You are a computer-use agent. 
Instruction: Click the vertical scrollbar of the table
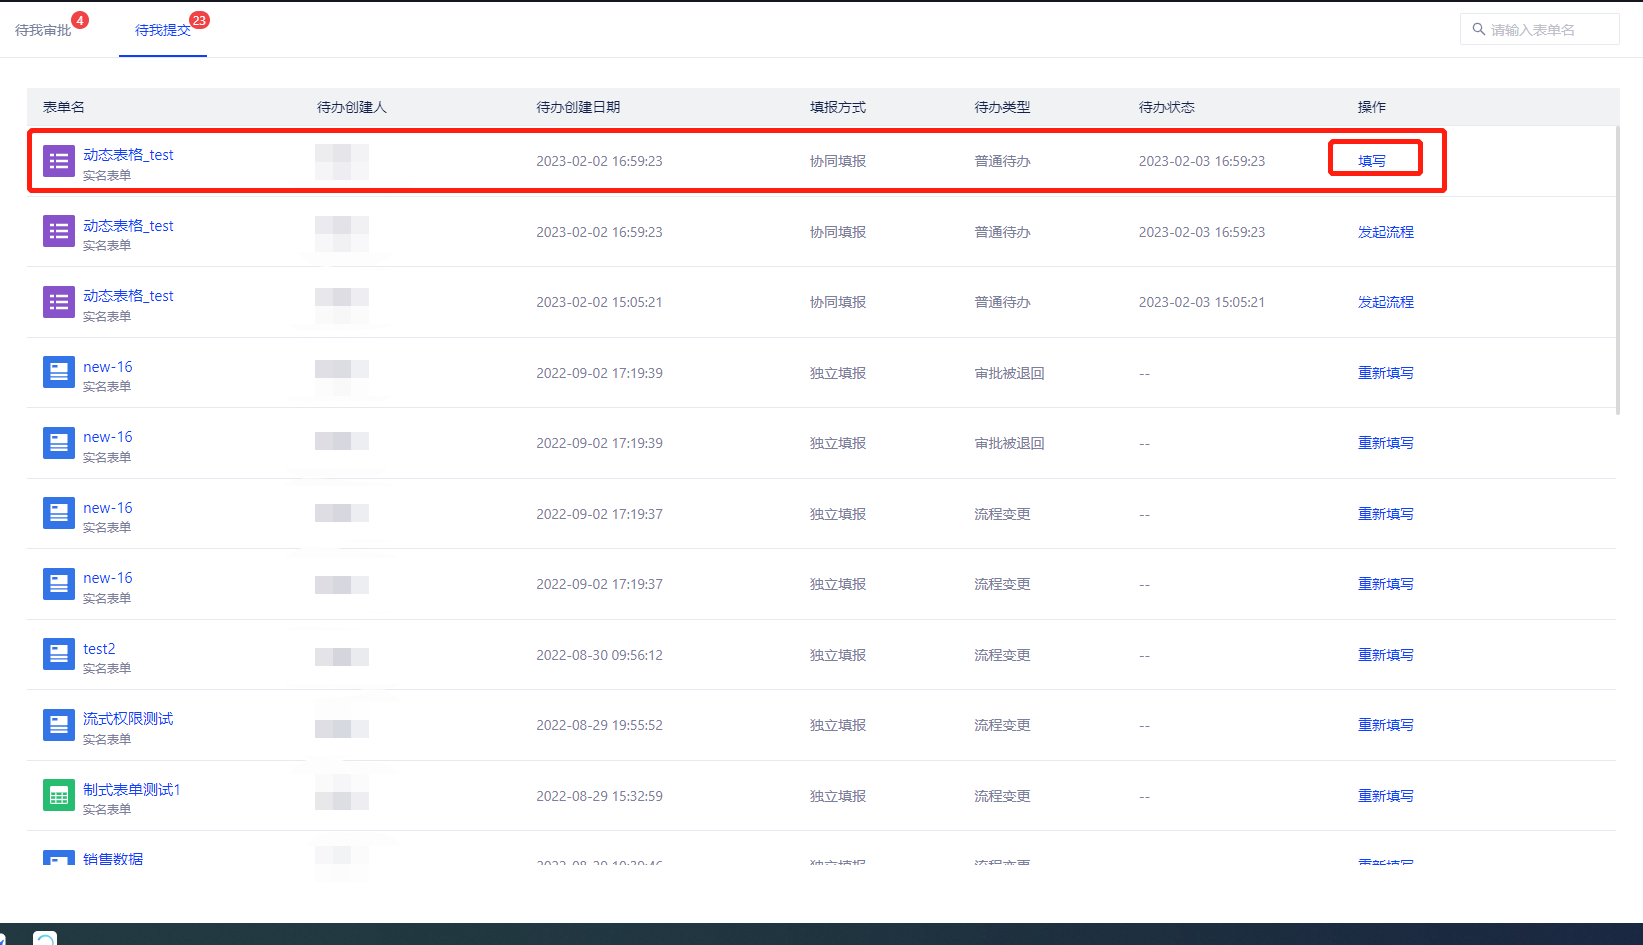click(x=1617, y=270)
